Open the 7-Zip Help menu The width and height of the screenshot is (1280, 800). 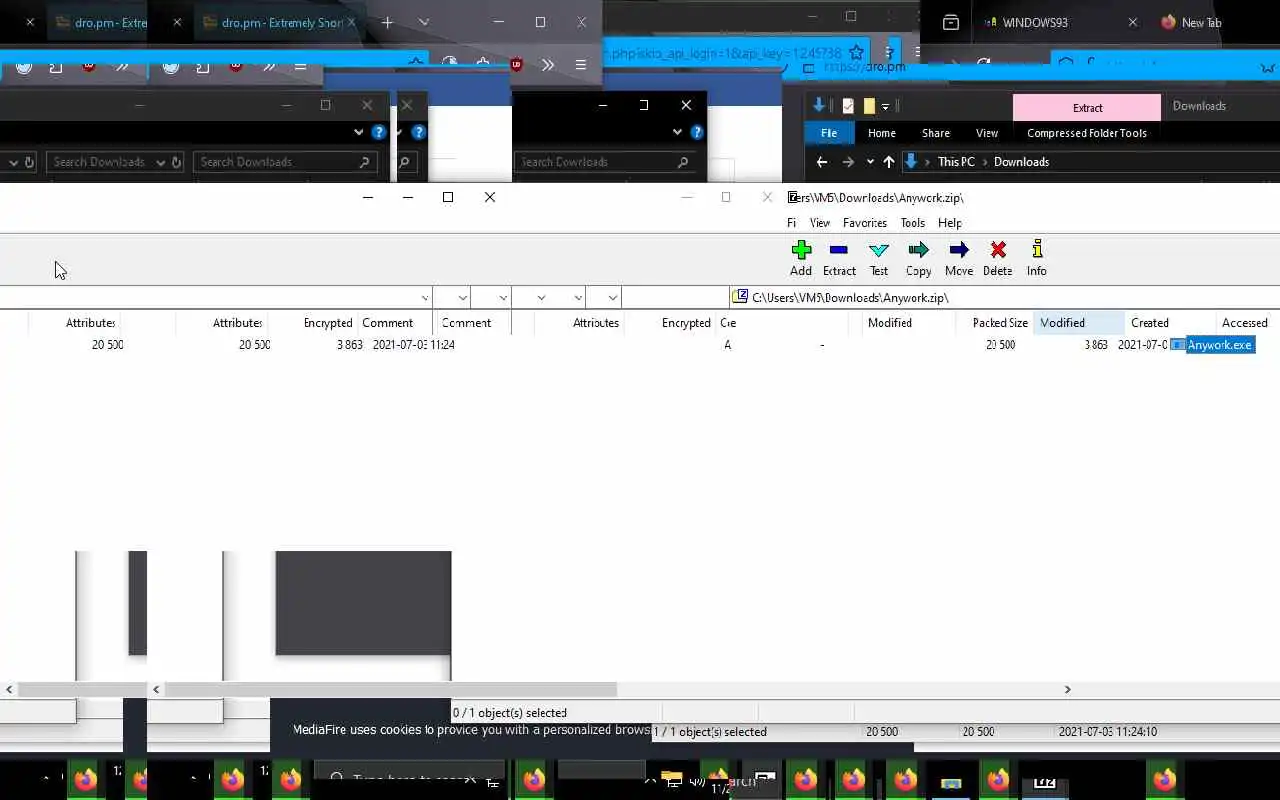[950, 223]
